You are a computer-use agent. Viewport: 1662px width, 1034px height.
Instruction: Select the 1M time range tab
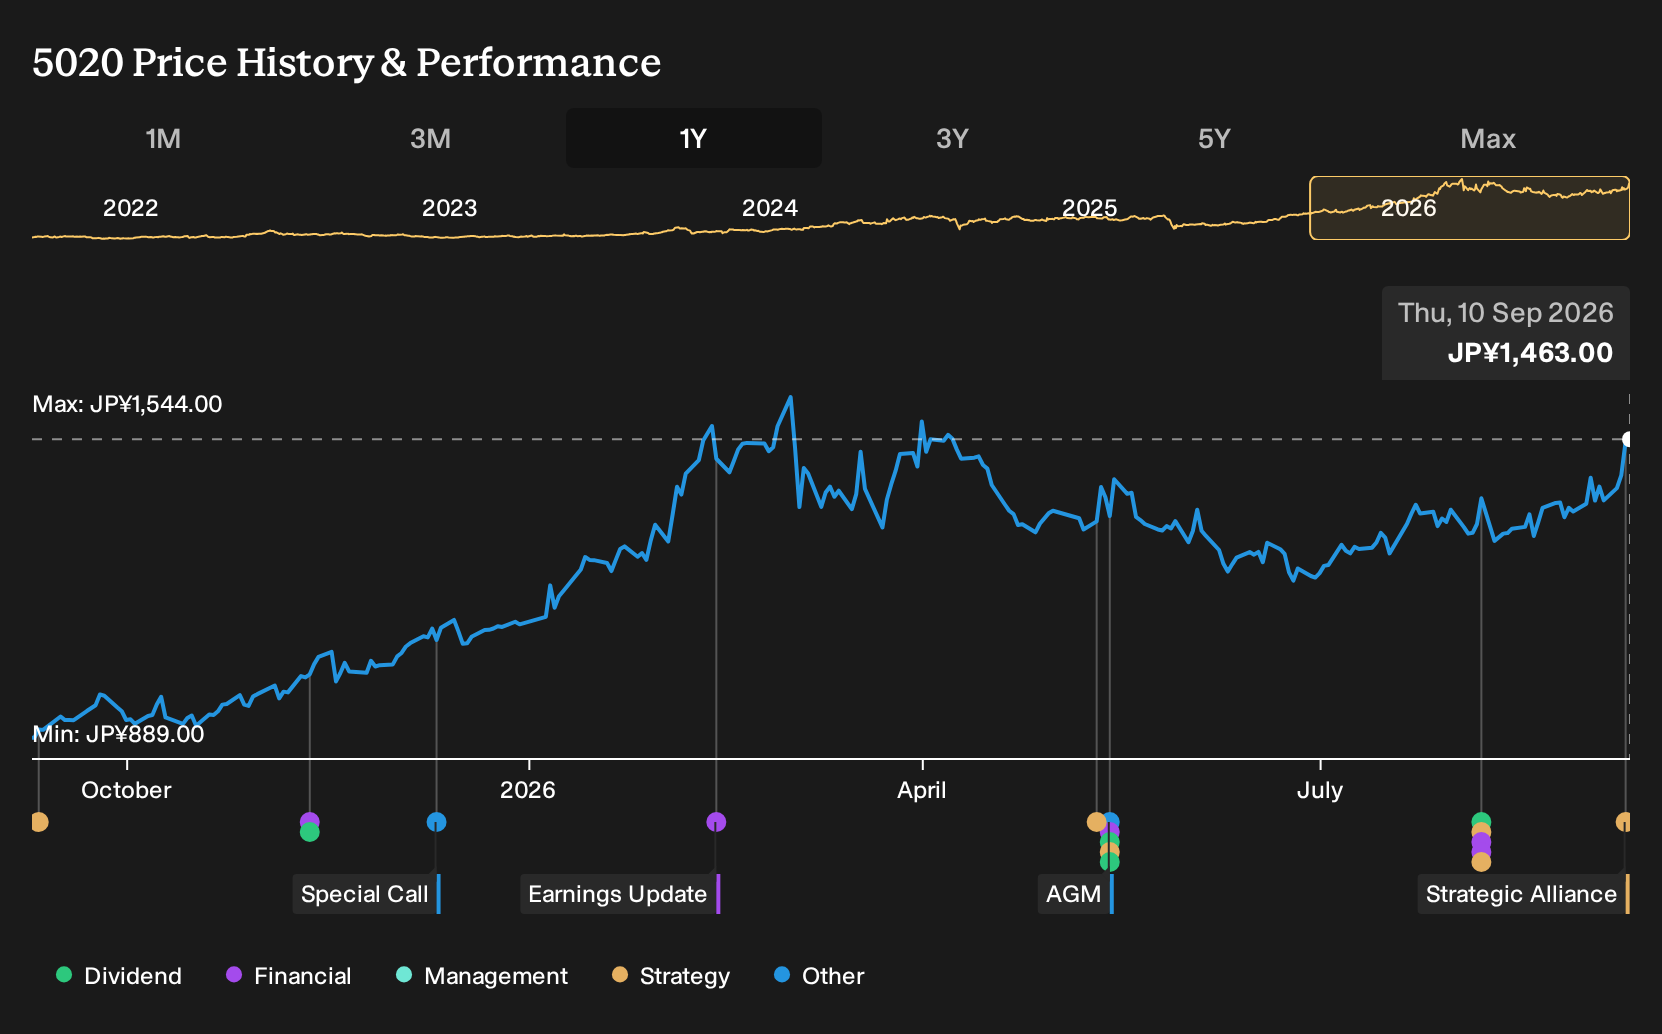pyautogui.click(x=163, y=138)
